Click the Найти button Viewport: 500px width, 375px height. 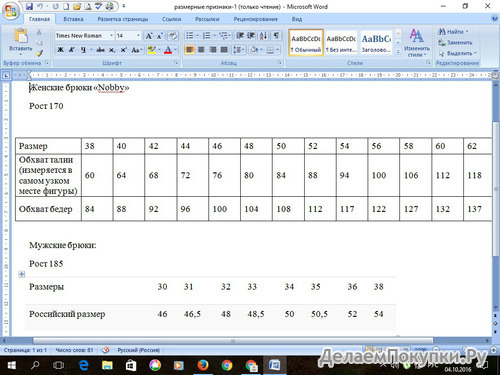pos(453,32)
